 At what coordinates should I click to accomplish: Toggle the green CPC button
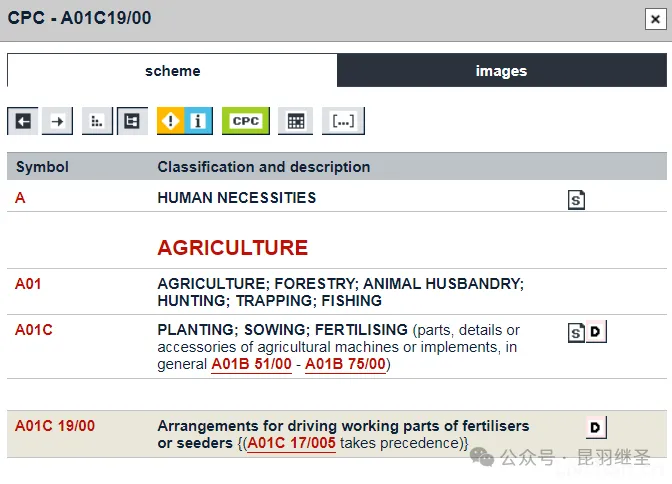tap(245, 121)
